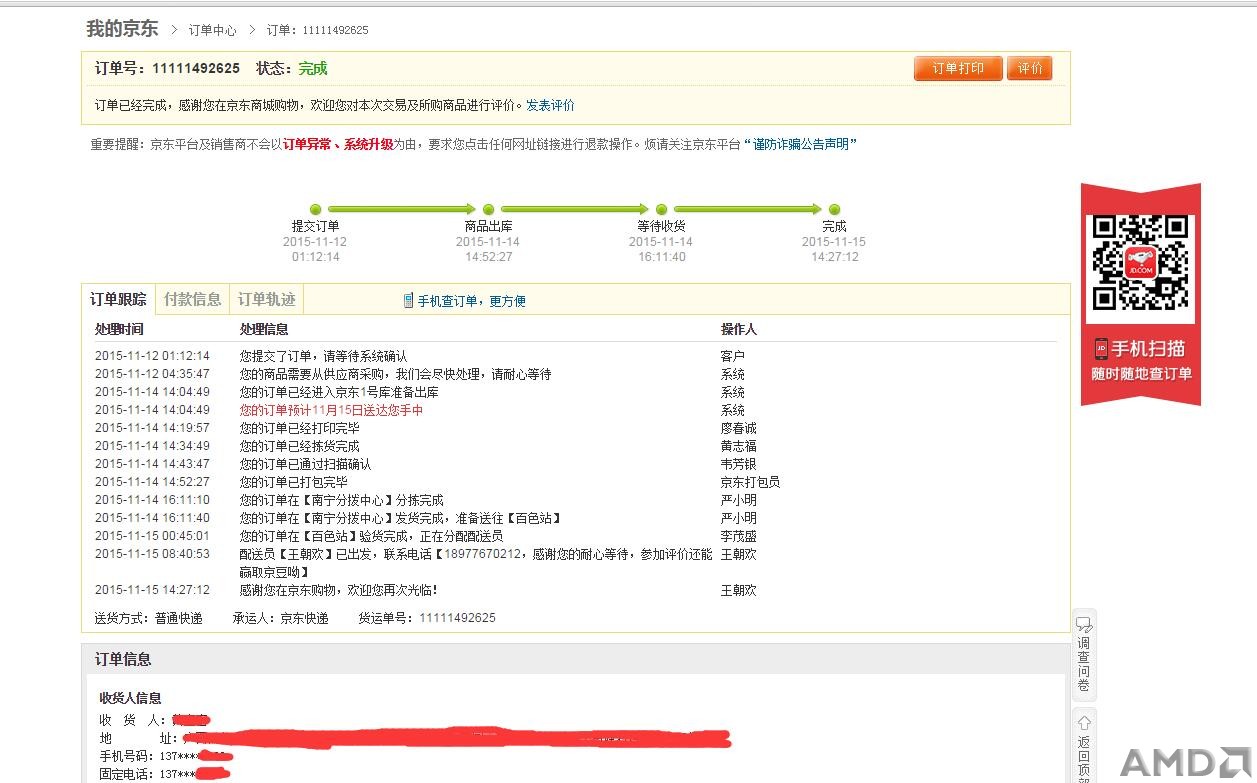Click the 返回顶部 side button
Image resolution: width=1257 pixels, height=783 pixels.
point(1084,746)
